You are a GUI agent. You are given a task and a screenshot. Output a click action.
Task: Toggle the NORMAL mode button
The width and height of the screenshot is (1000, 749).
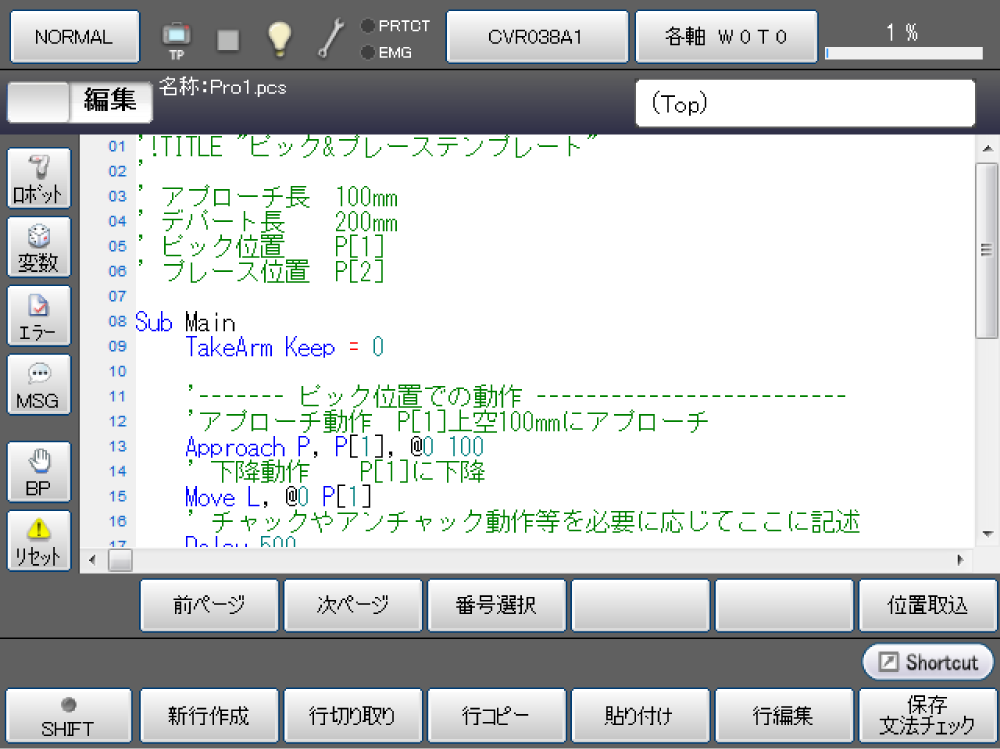tap(74, 37)
